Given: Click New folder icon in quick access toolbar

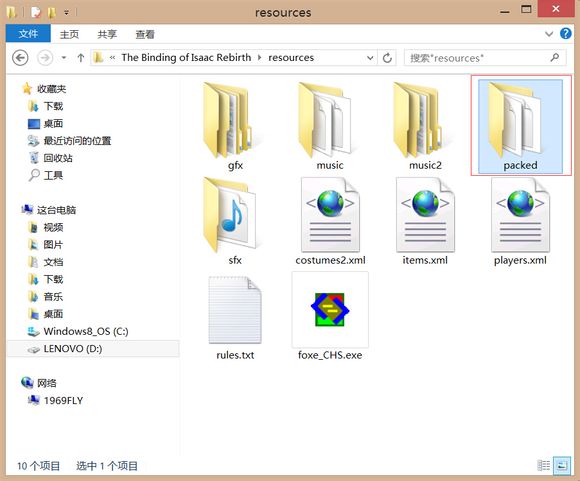Looking at the screenshot, I should [x=51, y=13].
